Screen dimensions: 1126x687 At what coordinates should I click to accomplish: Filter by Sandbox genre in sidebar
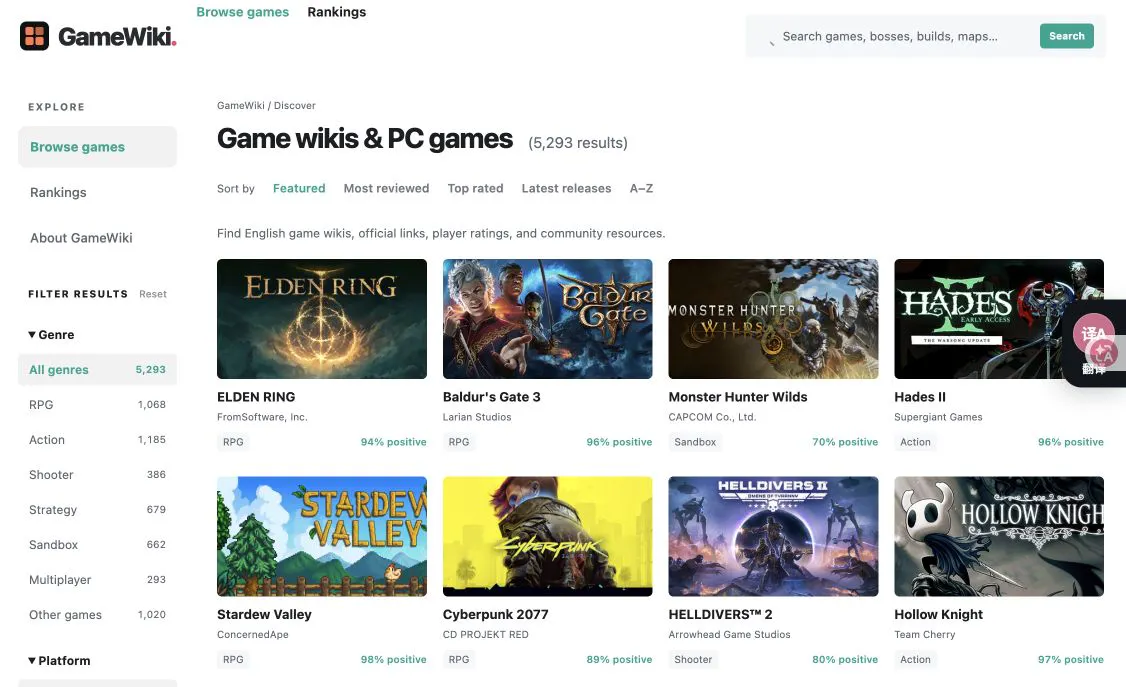pos(98,545)
